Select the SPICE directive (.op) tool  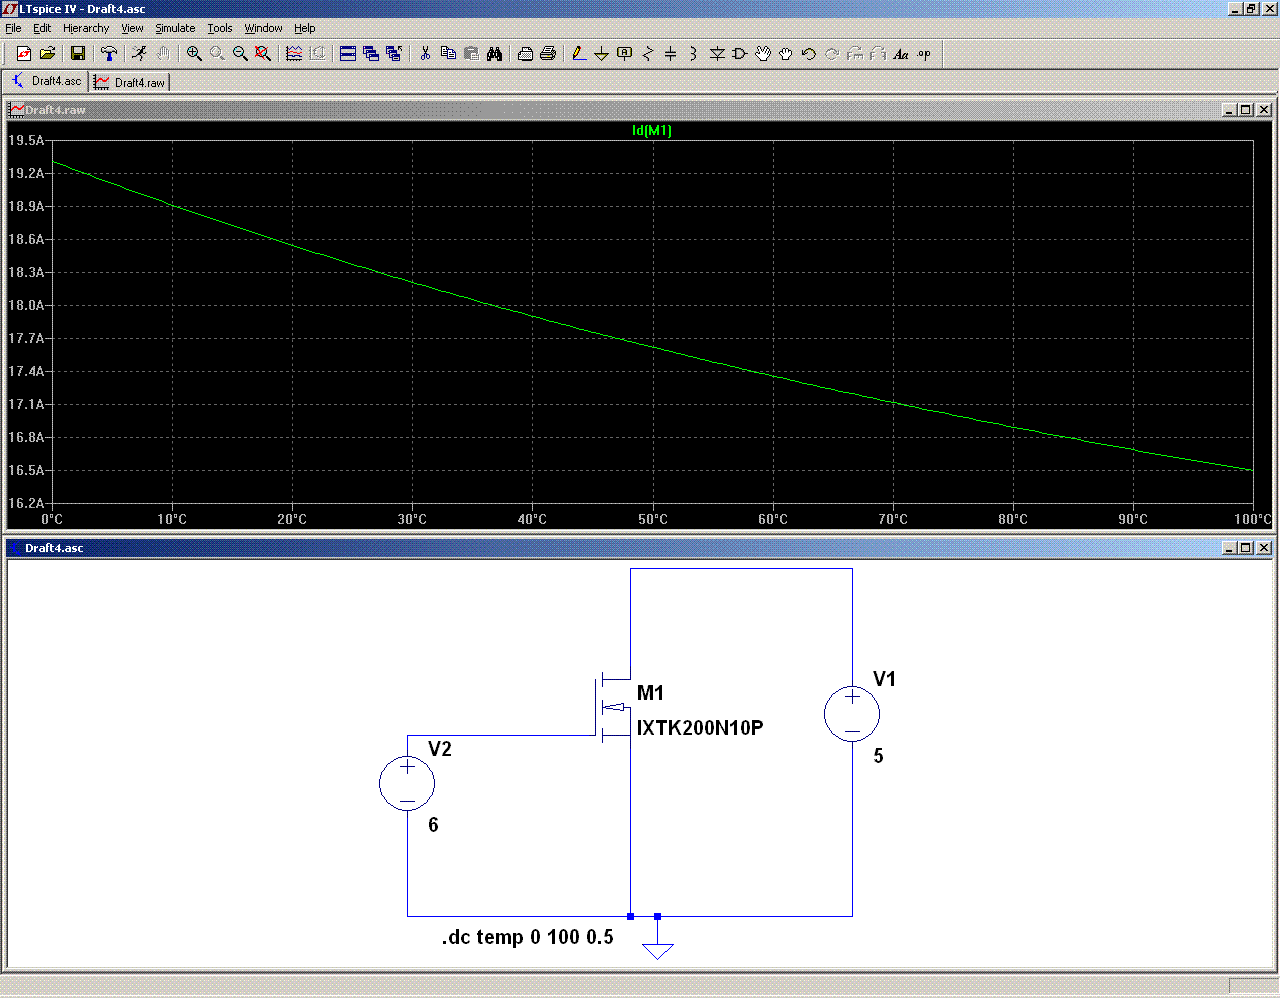tap(924, 54)
